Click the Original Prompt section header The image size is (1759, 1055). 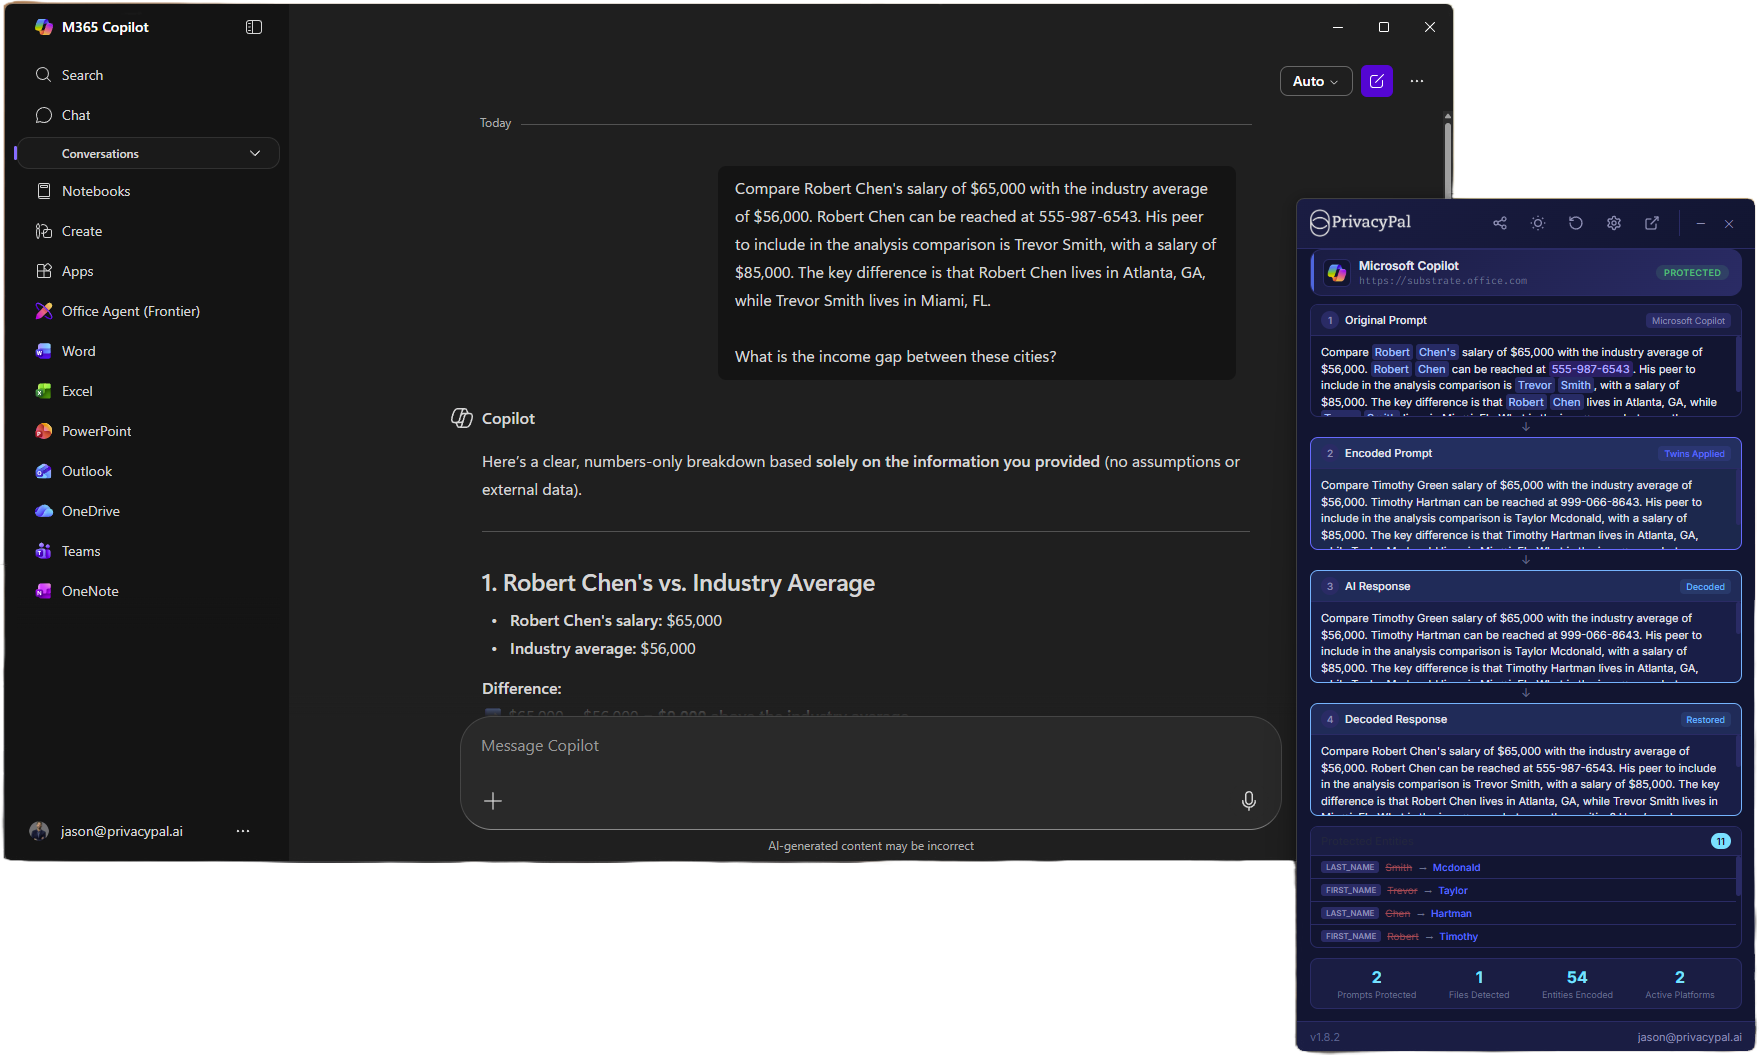tap(1525, 320)
